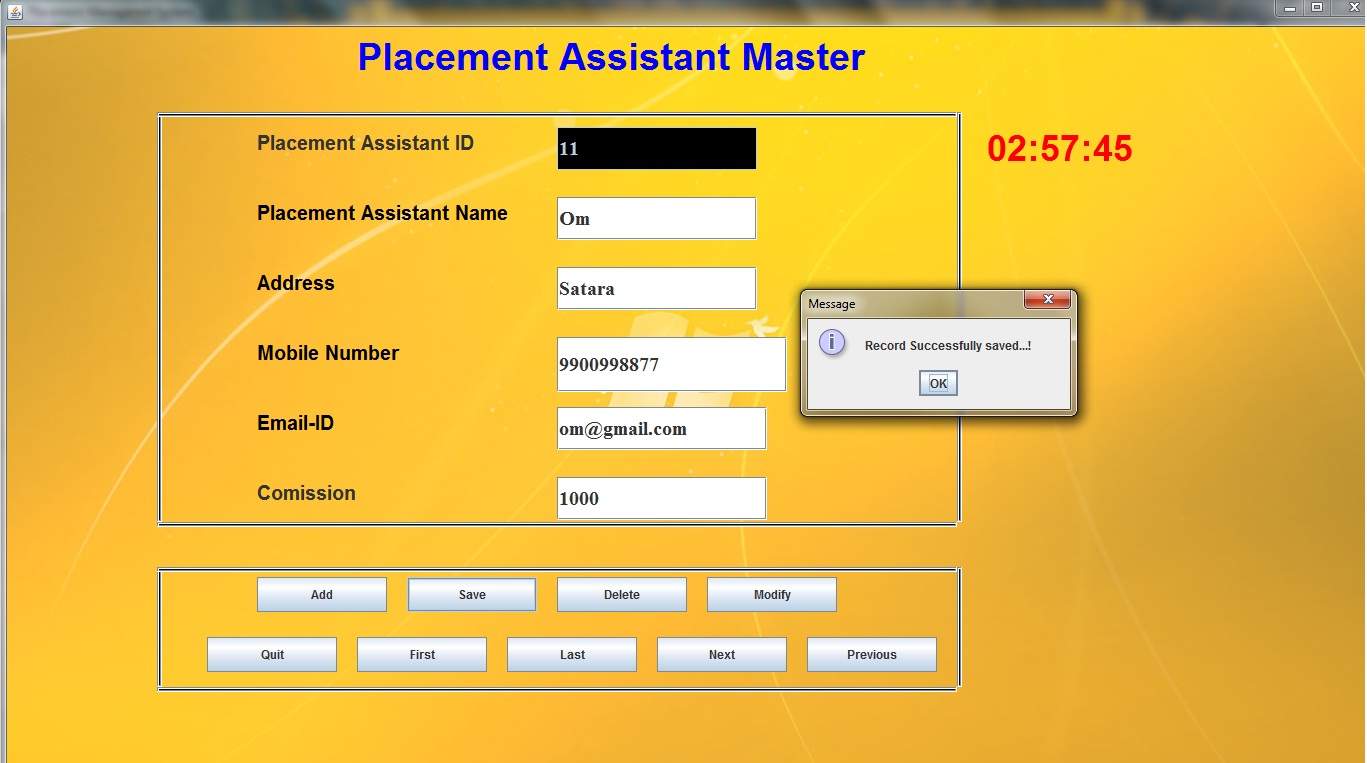Screen dimensions: 1367x763
Task: Select the Email-ID field showing om@gmail.com
Action: [x=661, y=428]
